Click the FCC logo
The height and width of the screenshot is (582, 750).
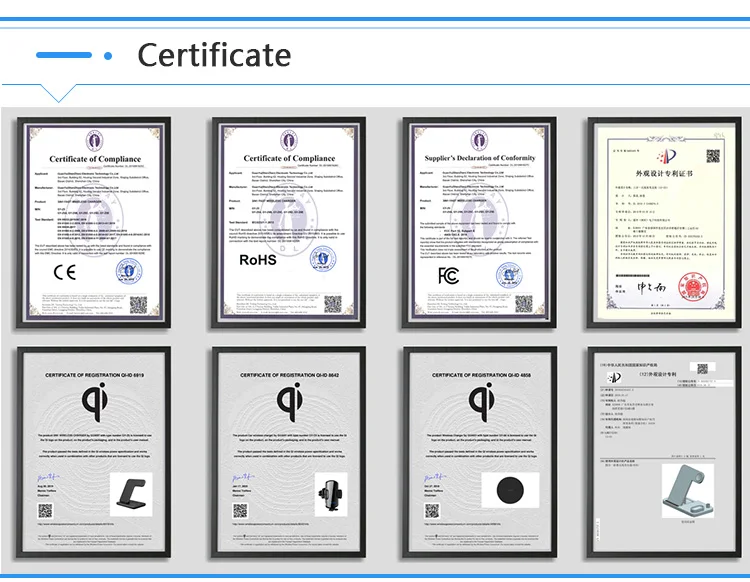tap(449, 275)
